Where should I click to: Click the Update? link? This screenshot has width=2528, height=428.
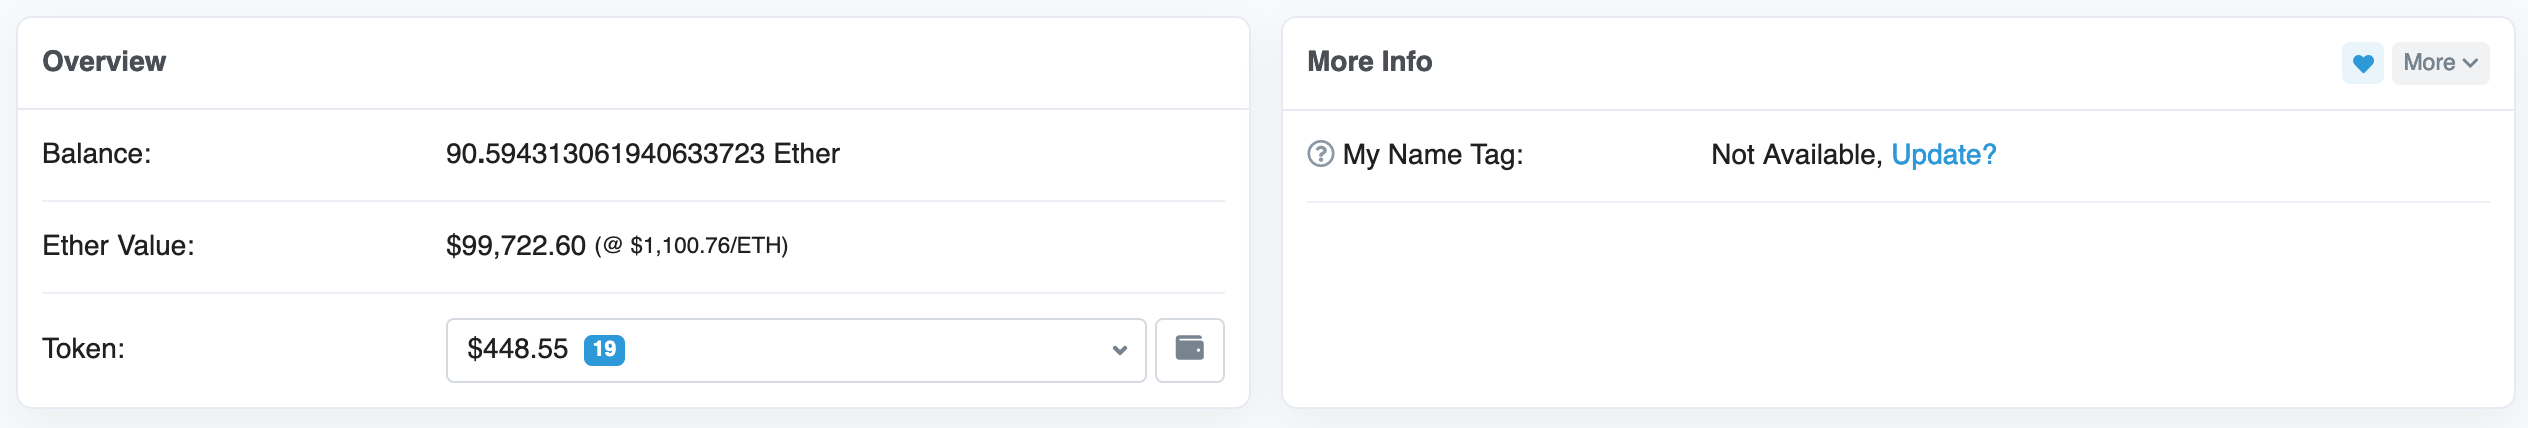click(x=1943, y=155)
